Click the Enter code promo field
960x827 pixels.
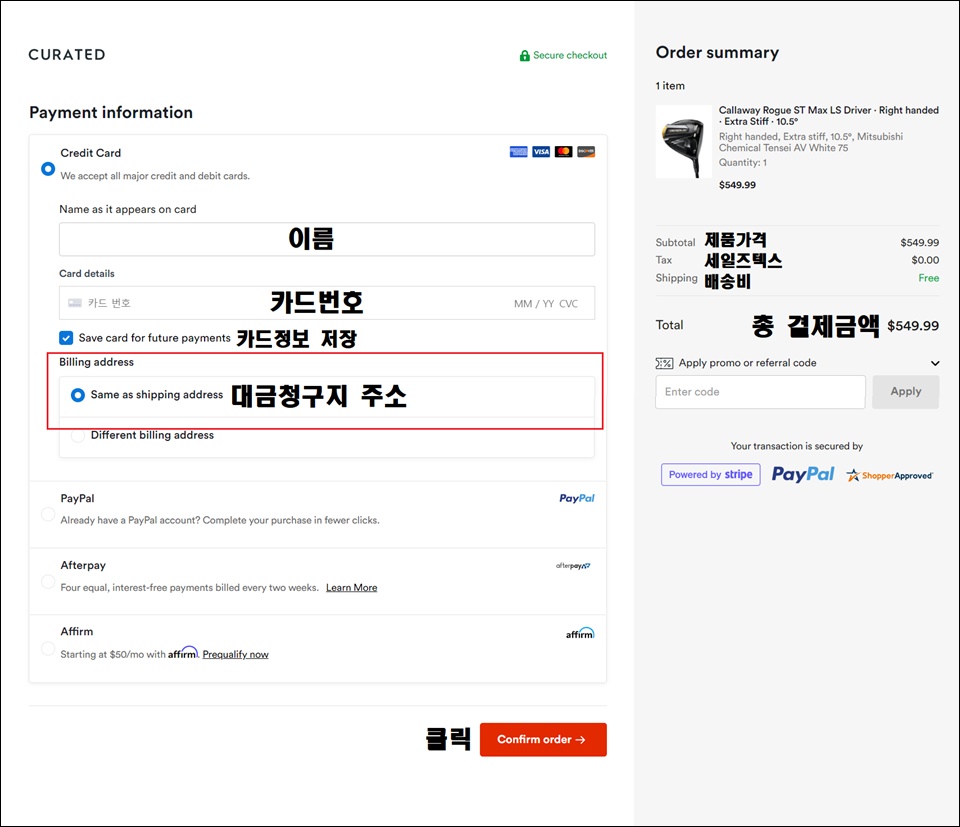coord(760,392)
